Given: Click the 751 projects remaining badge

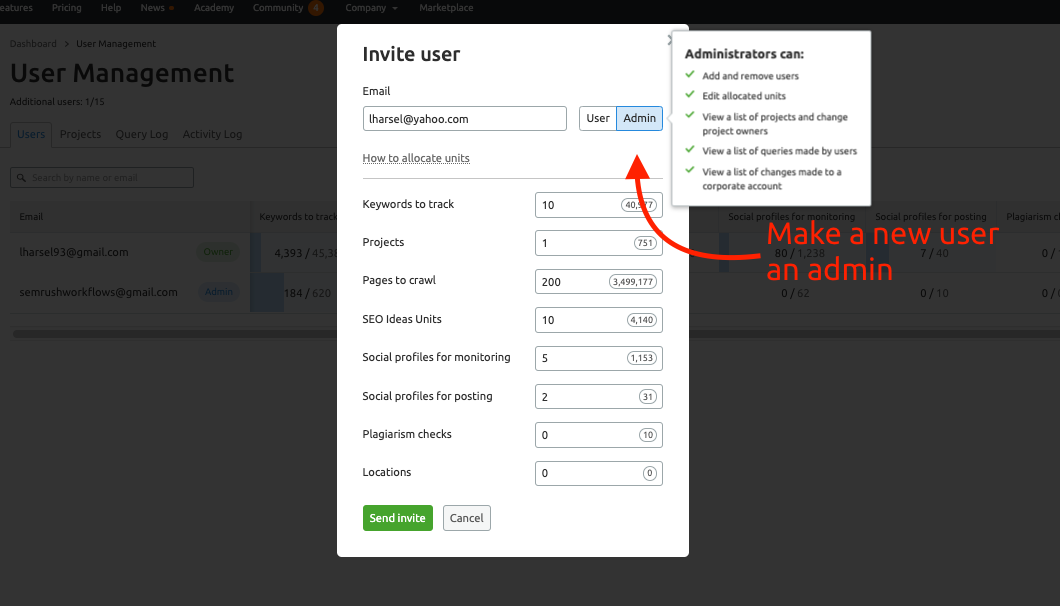Looking at the screenshot, I should point(645,243).
